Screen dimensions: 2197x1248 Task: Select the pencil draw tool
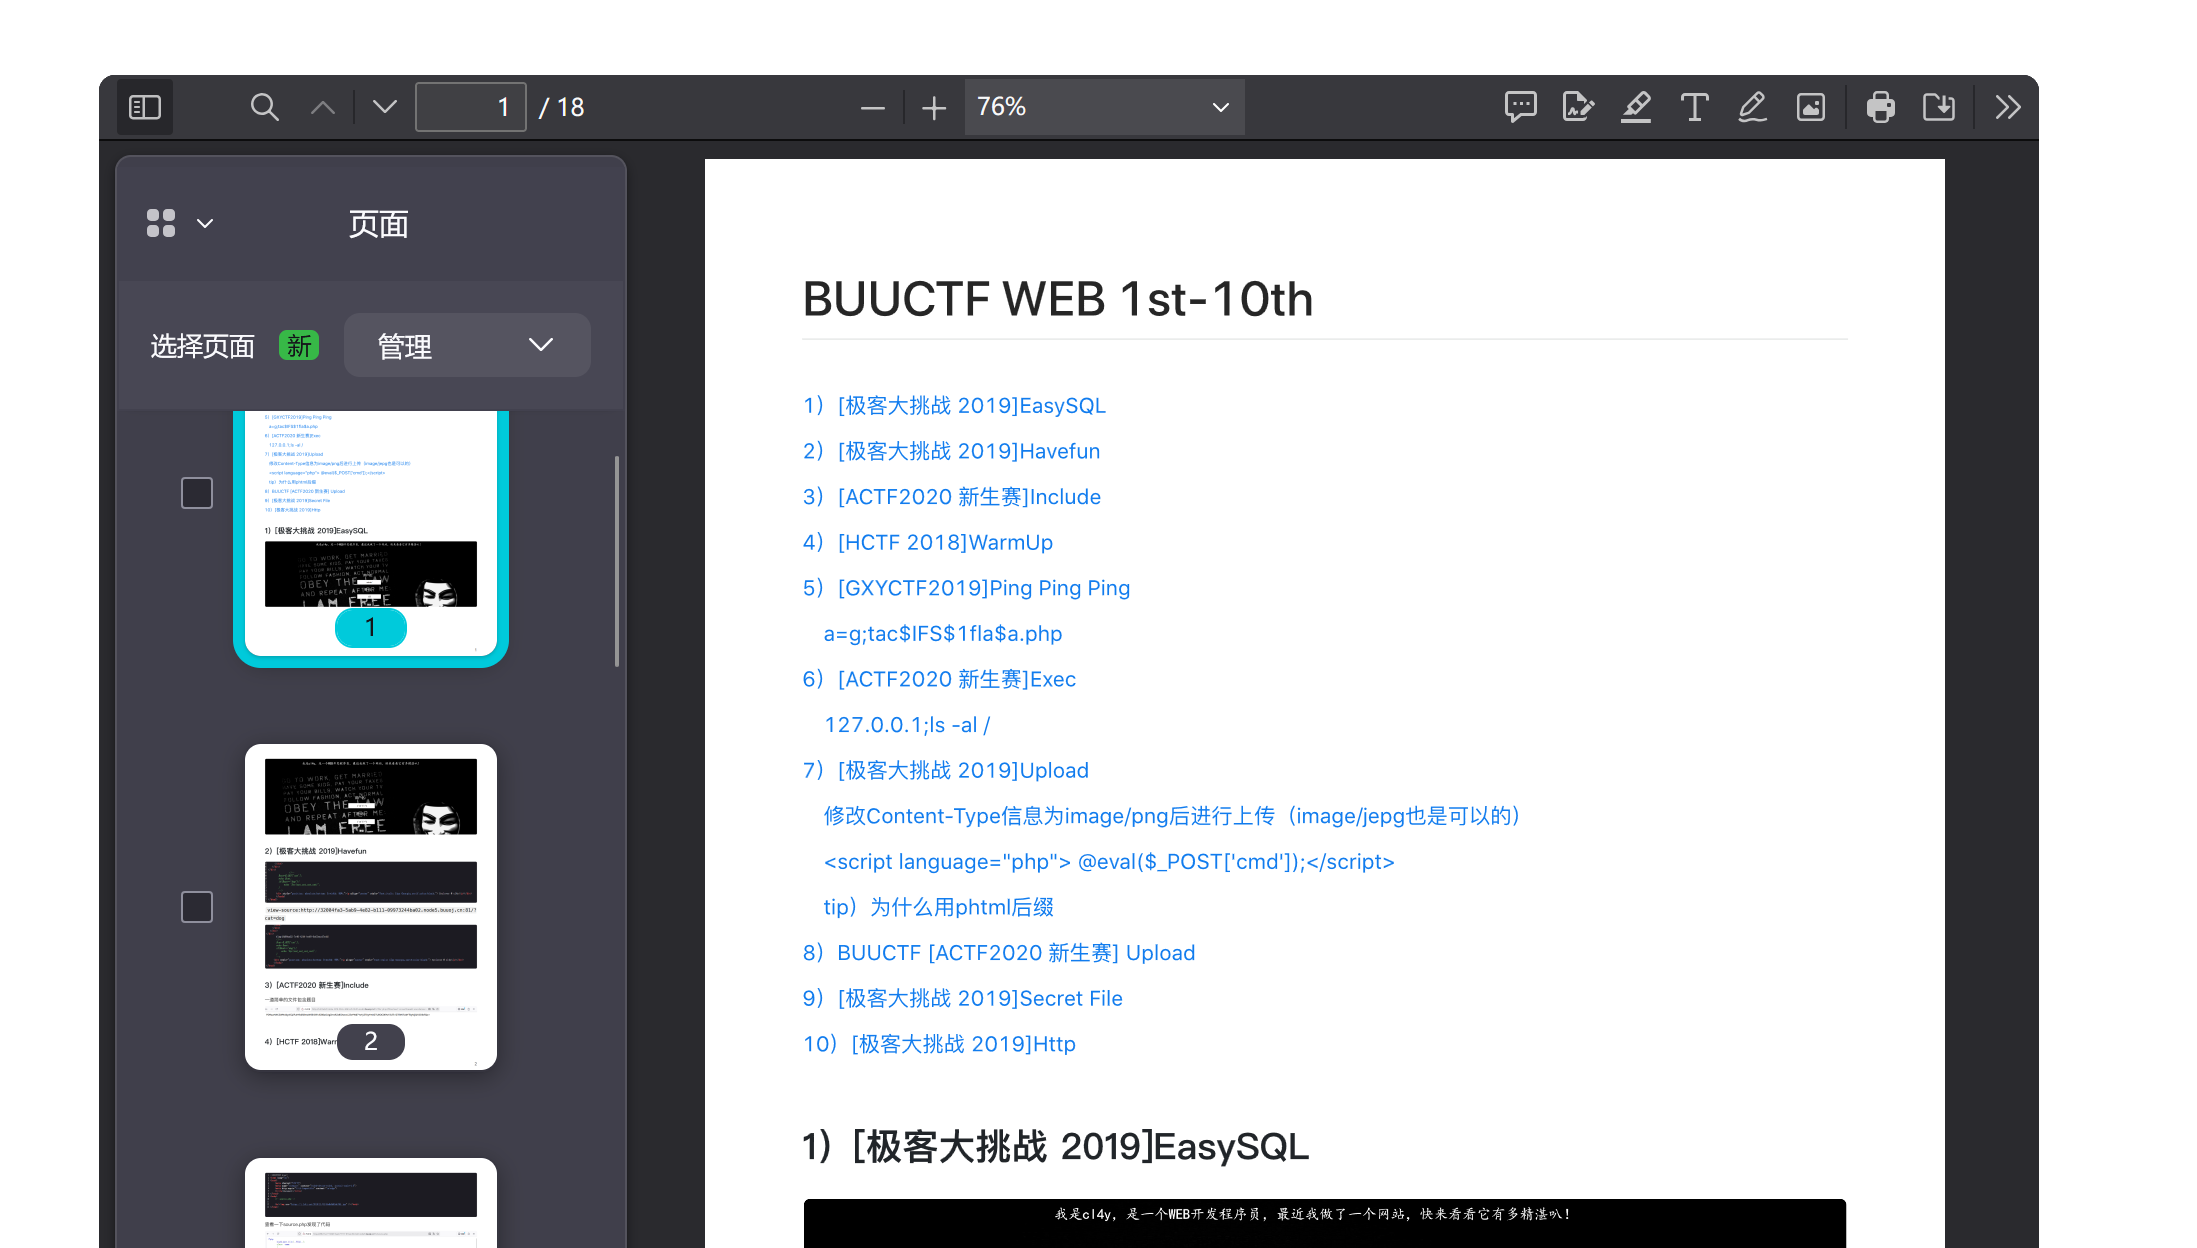(x=1752, y=107)
